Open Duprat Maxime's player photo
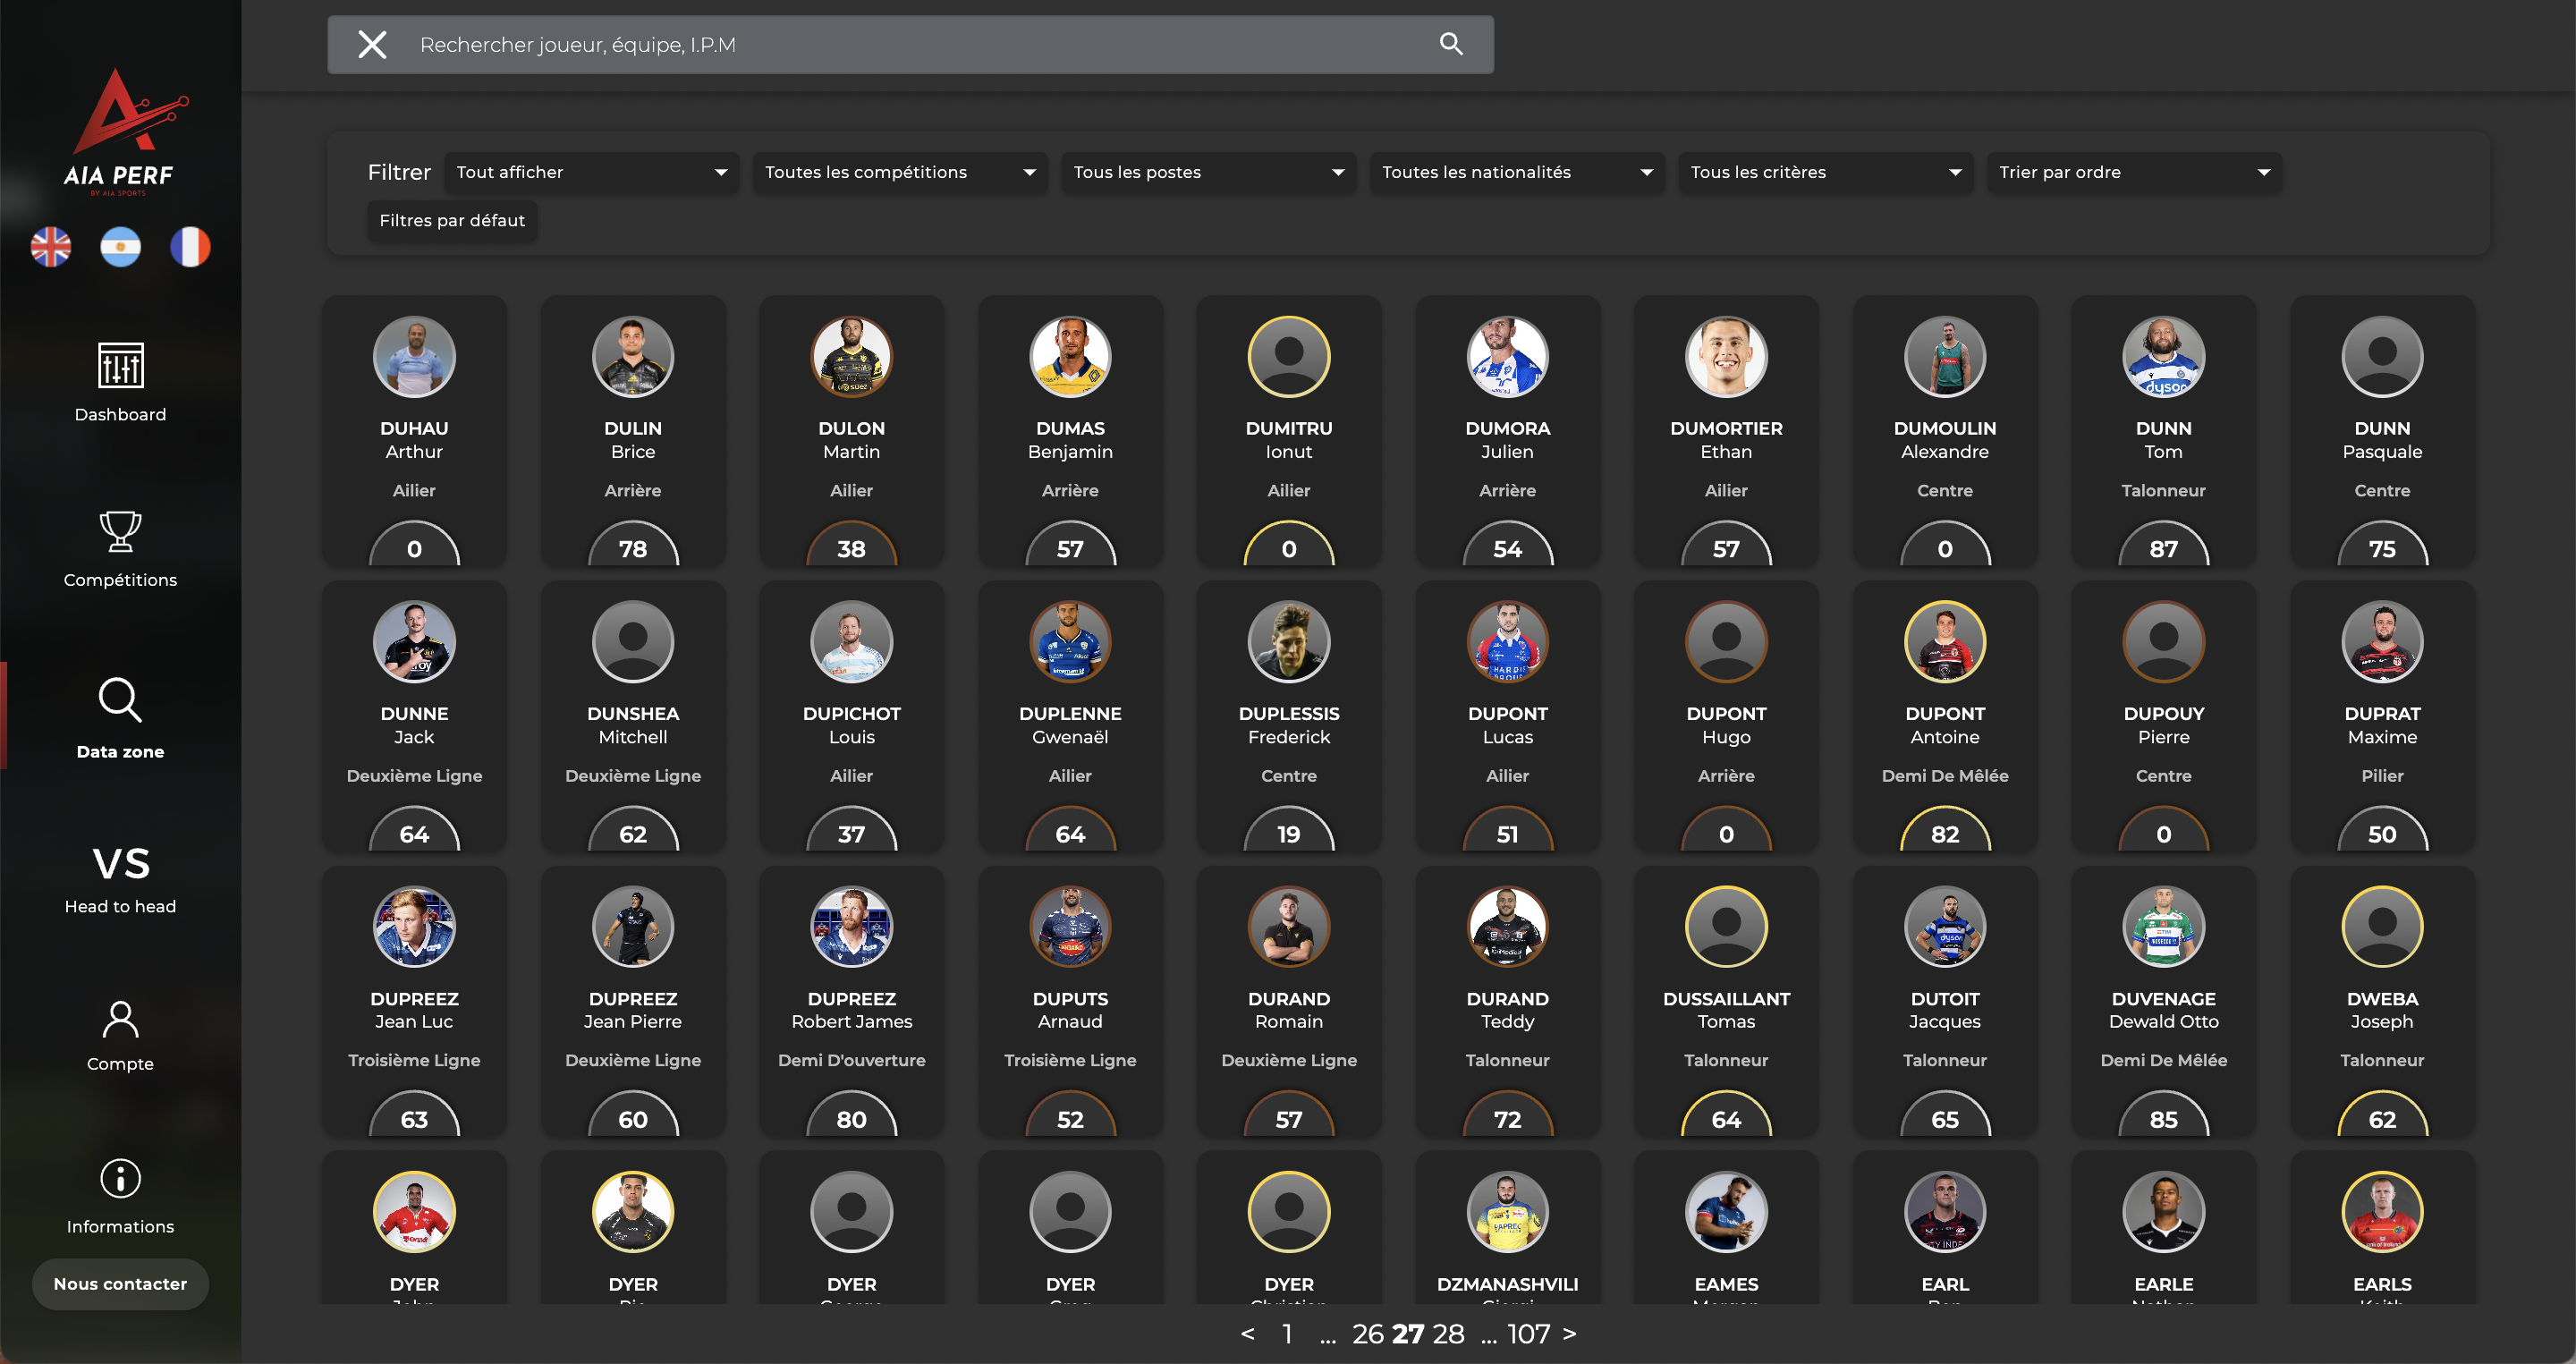 pyautogui.click(x=2383, y=641)
